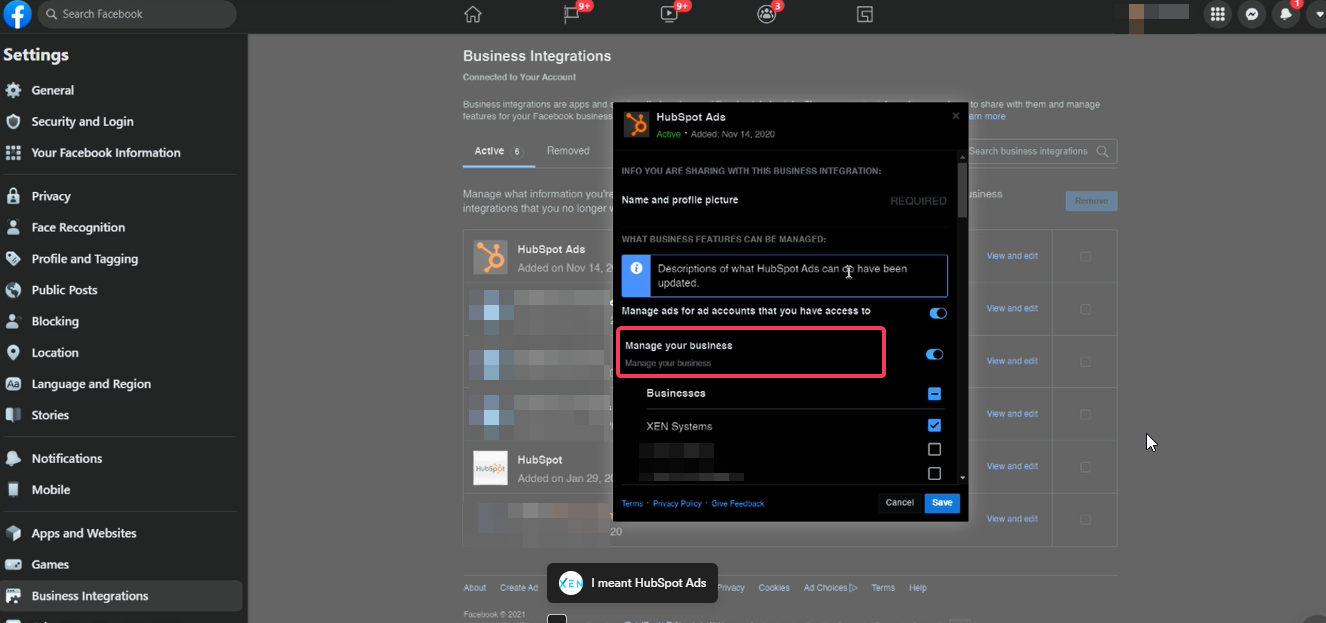Open the notifications bell
1326x623 pixels.
pyautogui.click(x=1286, y=14)
